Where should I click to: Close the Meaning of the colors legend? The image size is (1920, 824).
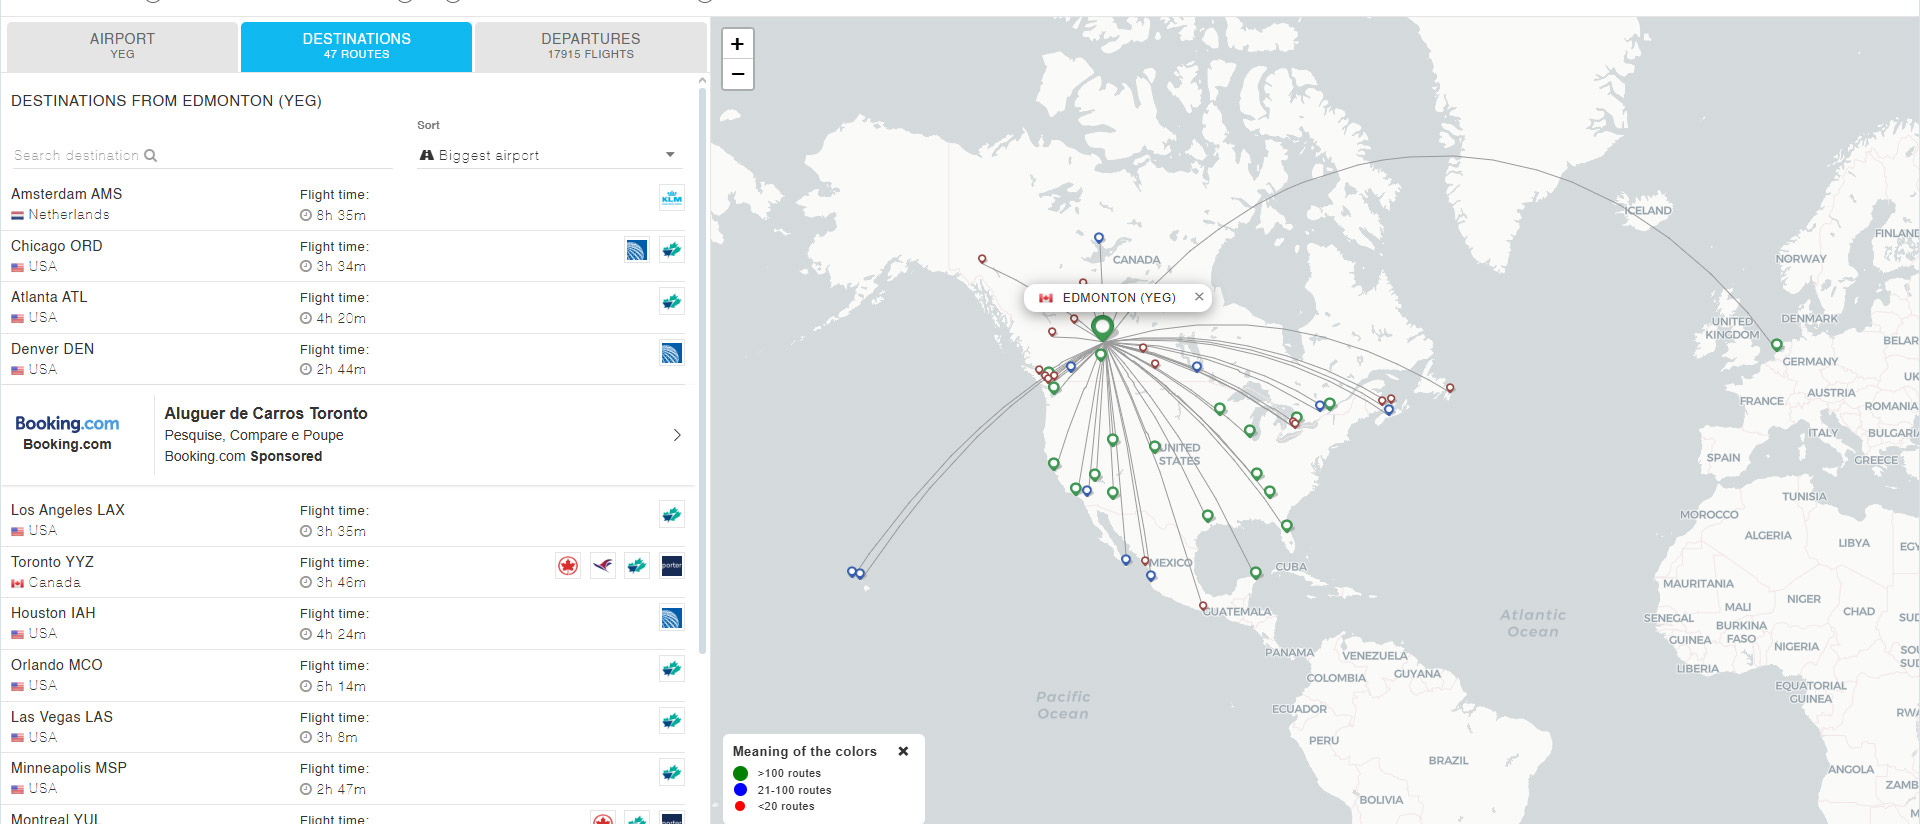pos(903,751)
